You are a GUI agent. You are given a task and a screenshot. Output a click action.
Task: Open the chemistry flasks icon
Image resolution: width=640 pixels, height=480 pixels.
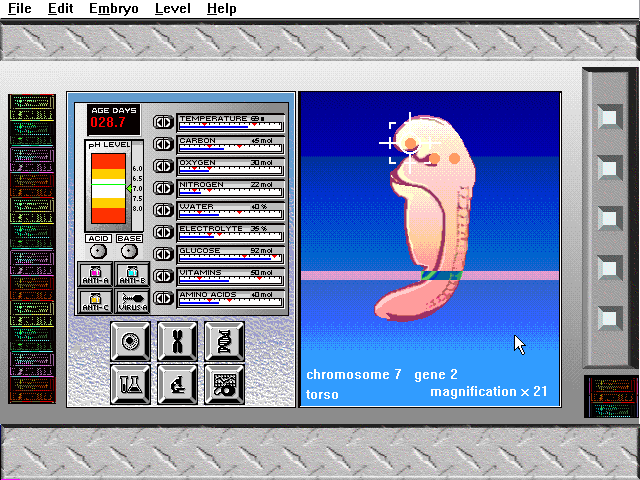(x=132, y=383)
